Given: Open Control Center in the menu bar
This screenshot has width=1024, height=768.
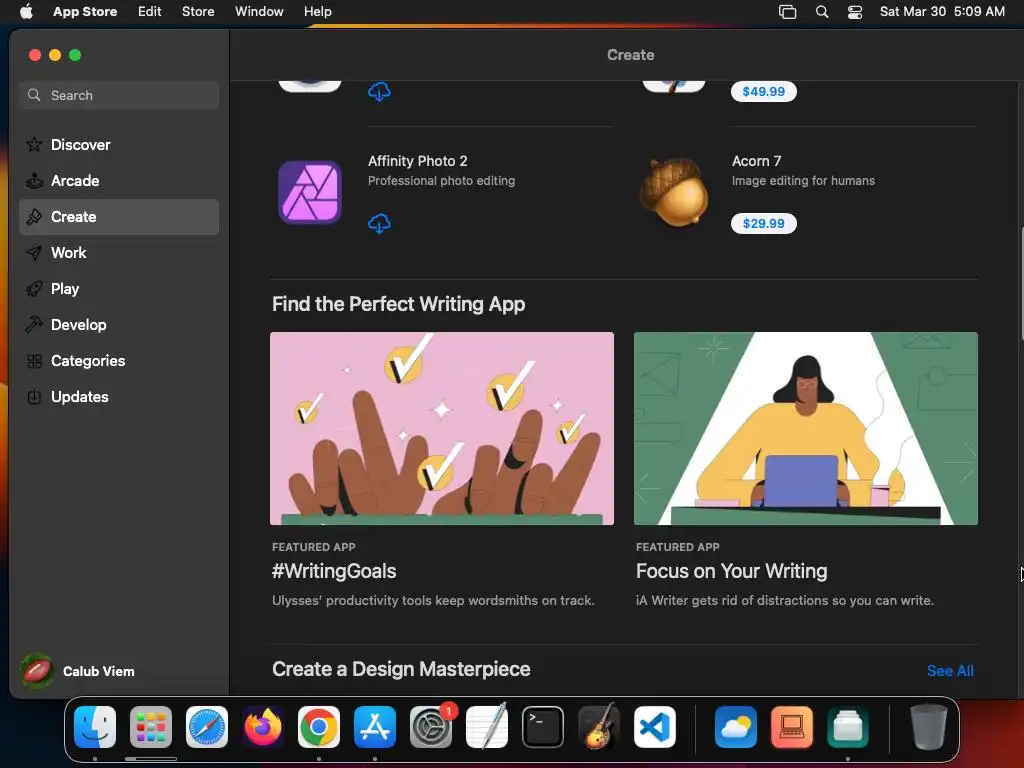Looking at the screenshot, I should click(855, 12).
